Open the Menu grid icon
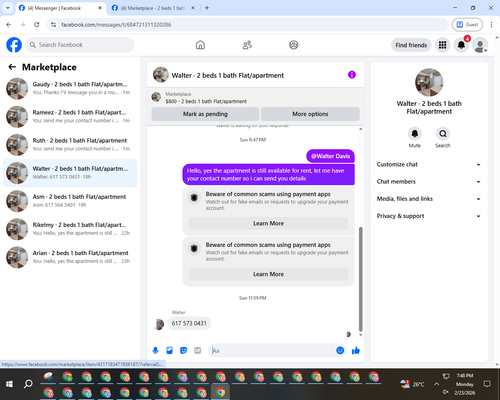500x400 pixels. [442, 45]
